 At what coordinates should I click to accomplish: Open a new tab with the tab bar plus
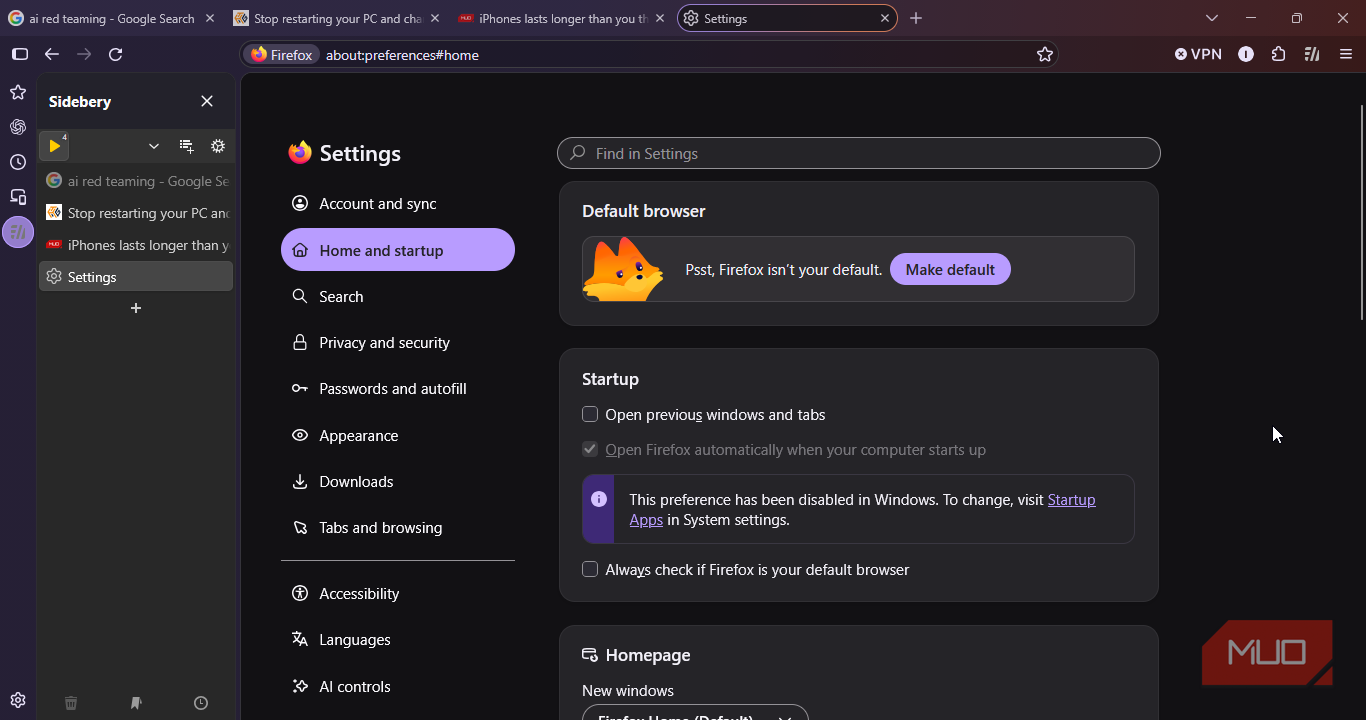coord(916,18)
